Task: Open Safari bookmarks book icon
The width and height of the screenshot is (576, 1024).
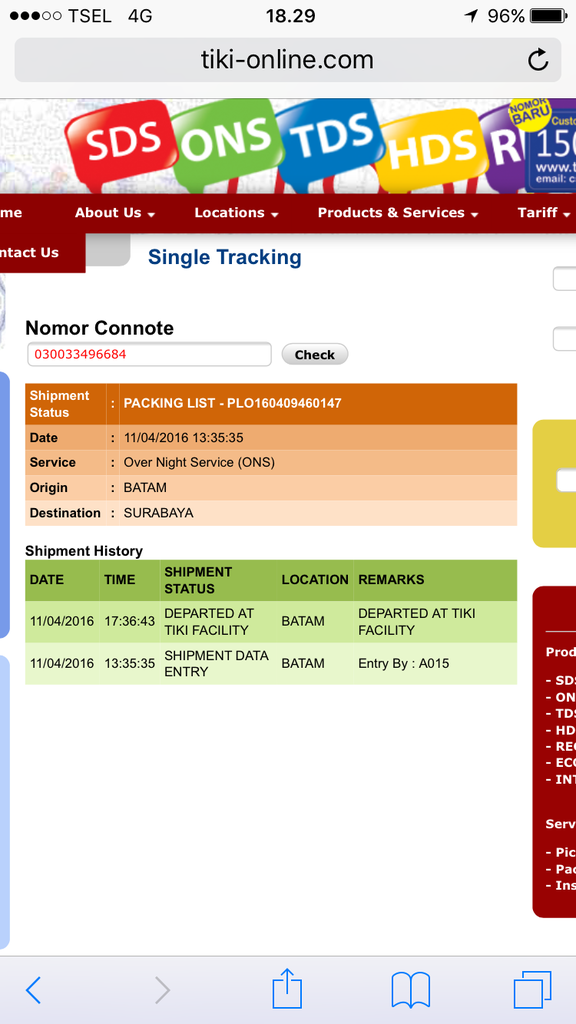Action: (x=411, y=990)
